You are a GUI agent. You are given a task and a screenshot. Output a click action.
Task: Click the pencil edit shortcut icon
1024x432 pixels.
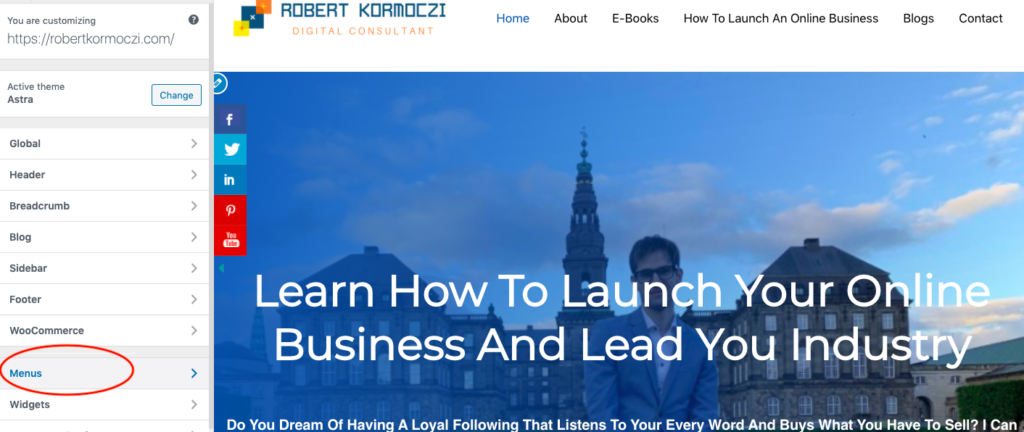[x=219, y=84]
